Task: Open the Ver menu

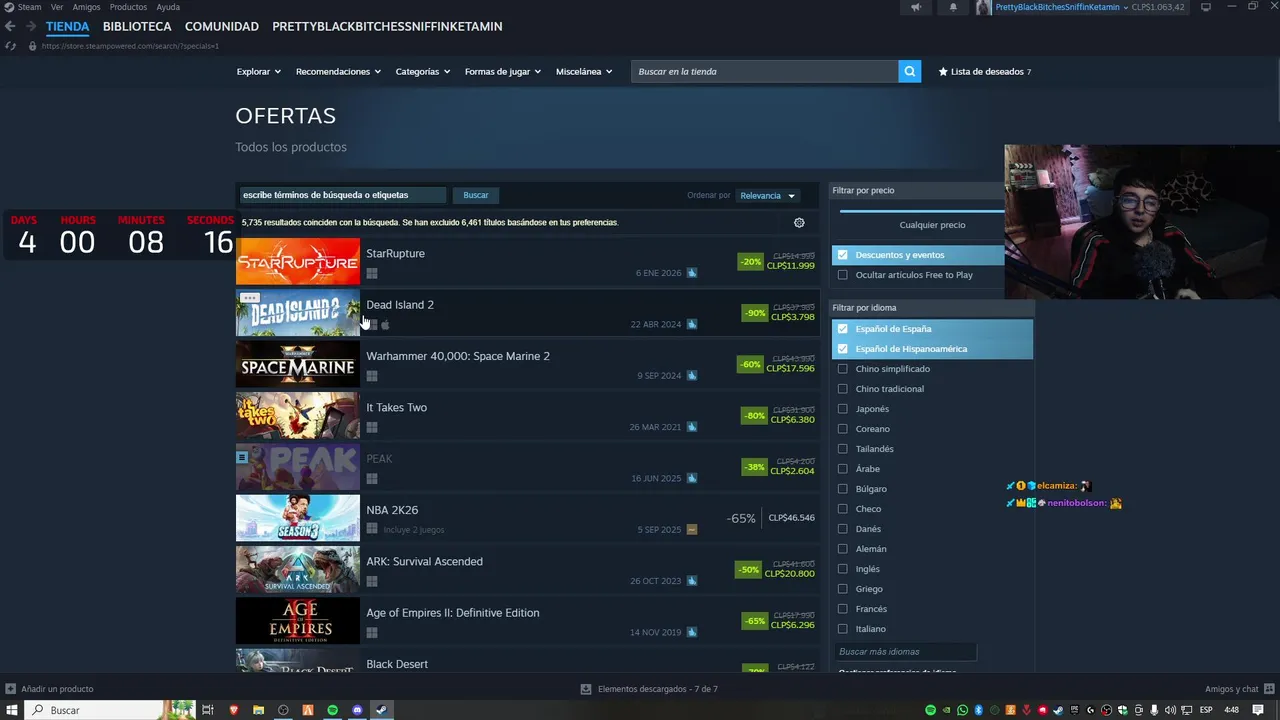Action: tap(57, 7)
